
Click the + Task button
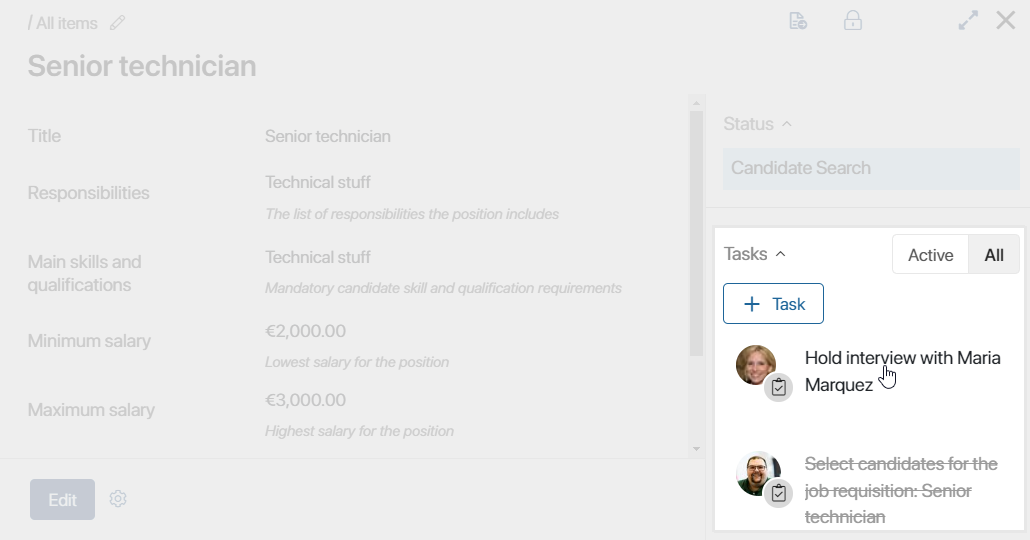click(773, 304)
